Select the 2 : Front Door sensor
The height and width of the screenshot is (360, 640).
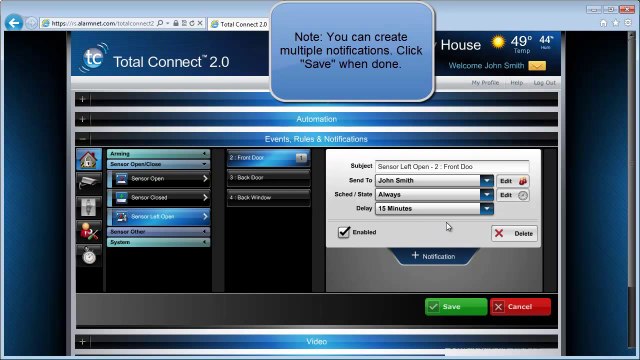(x=268, y=158)
